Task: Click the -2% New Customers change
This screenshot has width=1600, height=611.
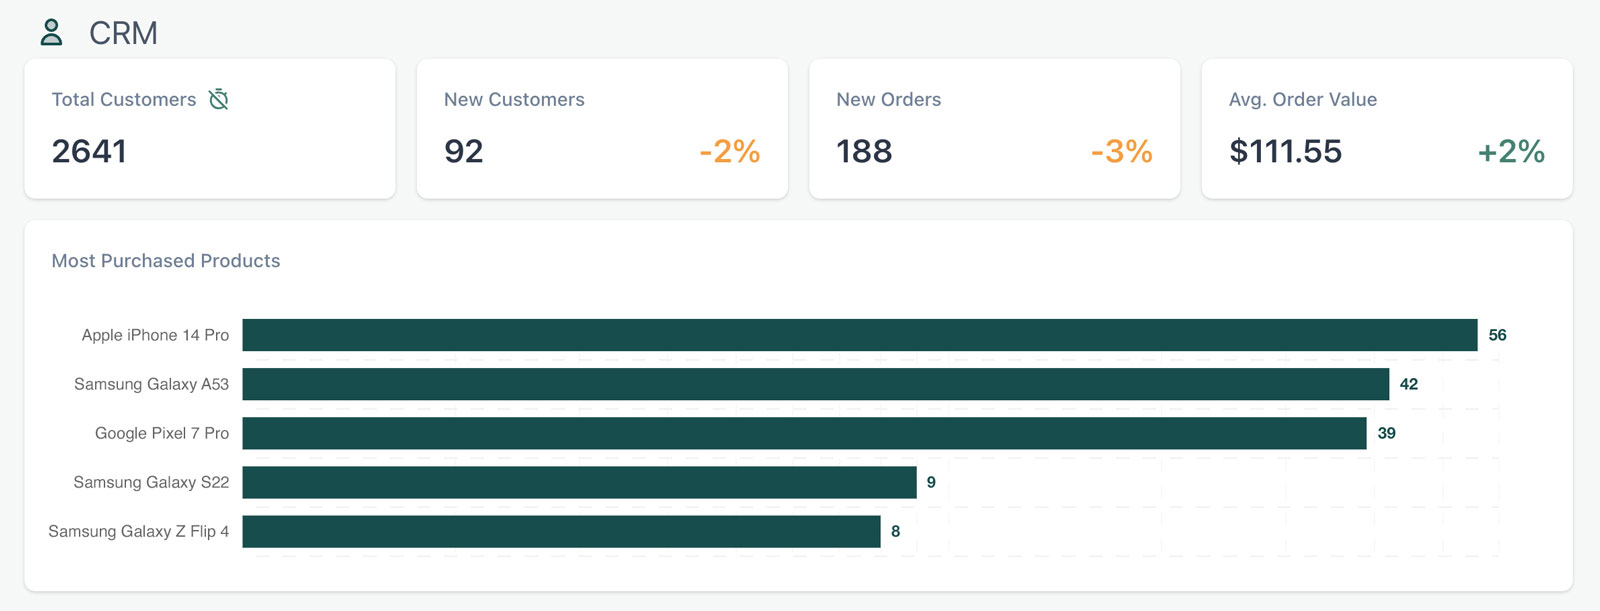Action: click(x=729, y=151)
